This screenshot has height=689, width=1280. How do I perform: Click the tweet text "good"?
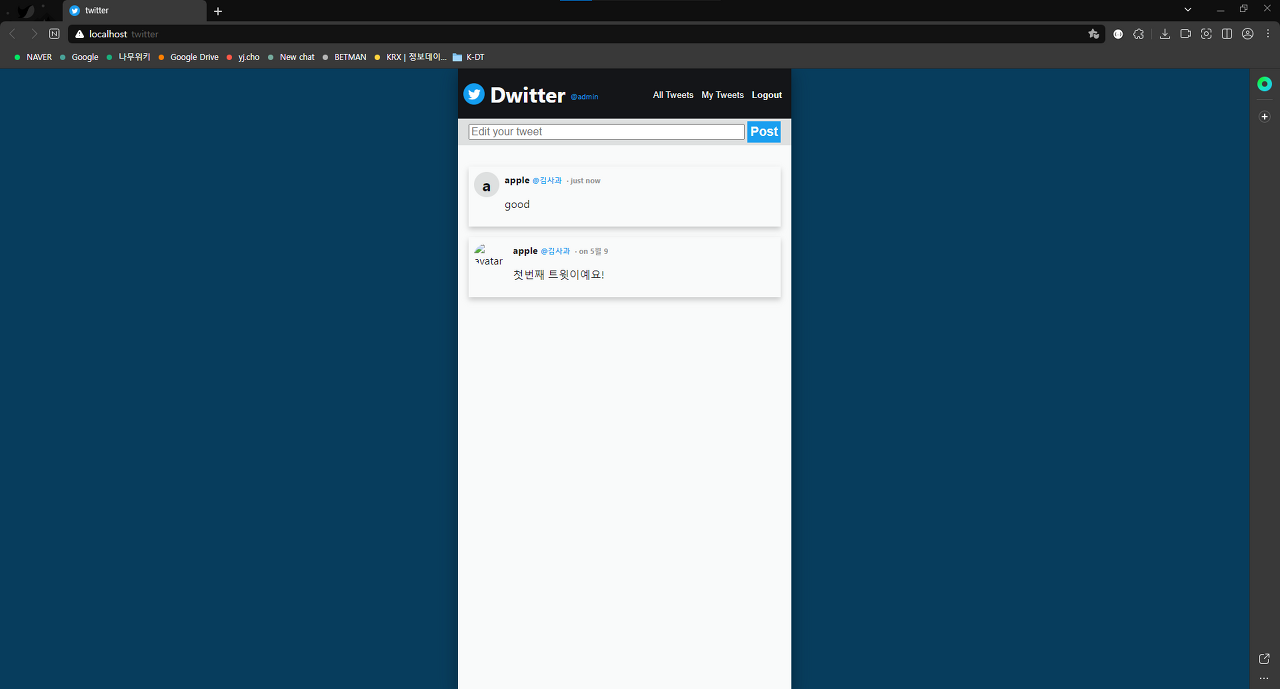[517, 204]
